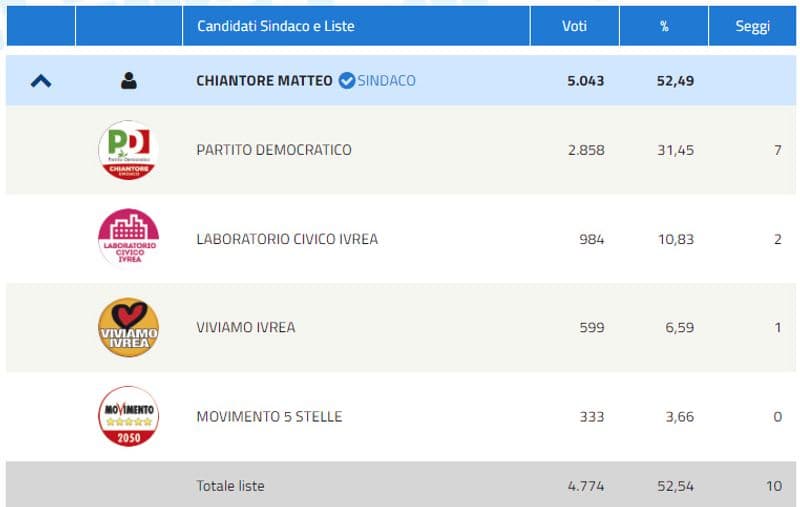Screen dimensions: 800x507
Task: Select the percentage column header
Action: point(664,26)
